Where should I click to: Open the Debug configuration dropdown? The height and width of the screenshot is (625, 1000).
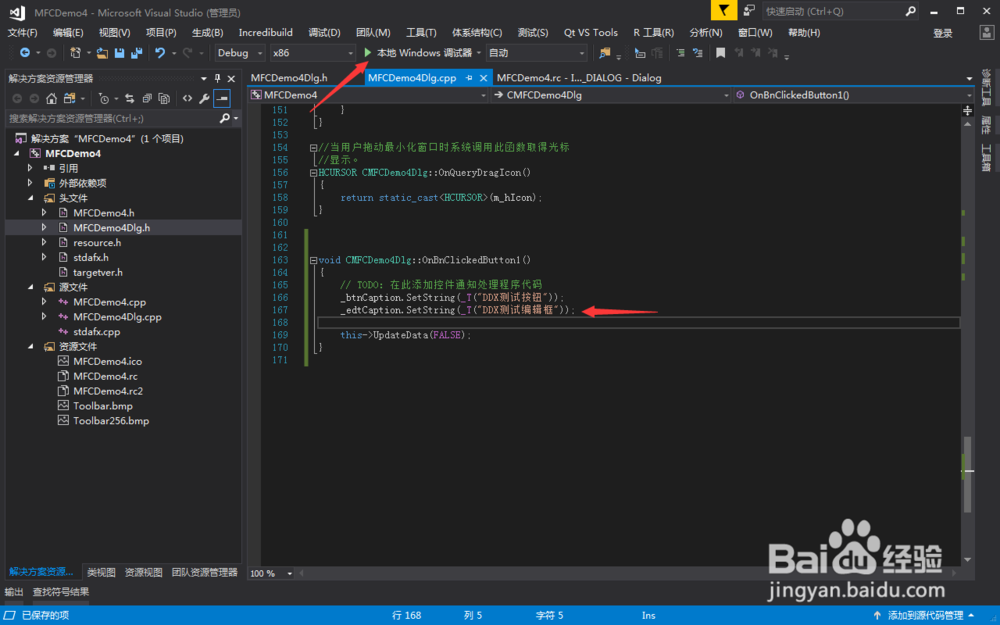click(x=240, y=53)
